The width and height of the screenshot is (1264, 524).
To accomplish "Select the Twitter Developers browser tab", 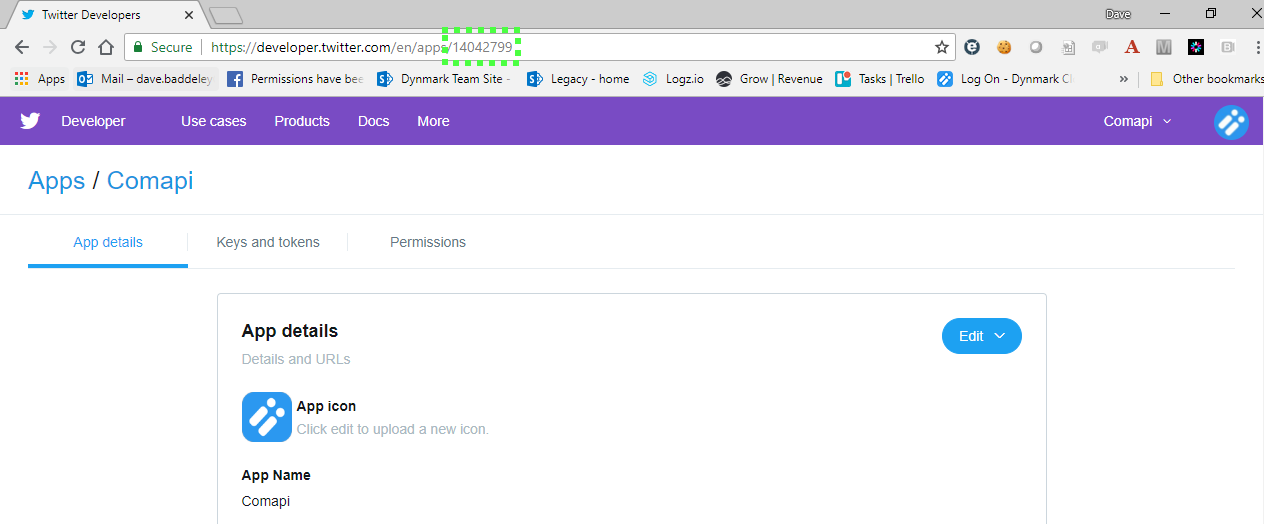I will click(x=106, y=15).
